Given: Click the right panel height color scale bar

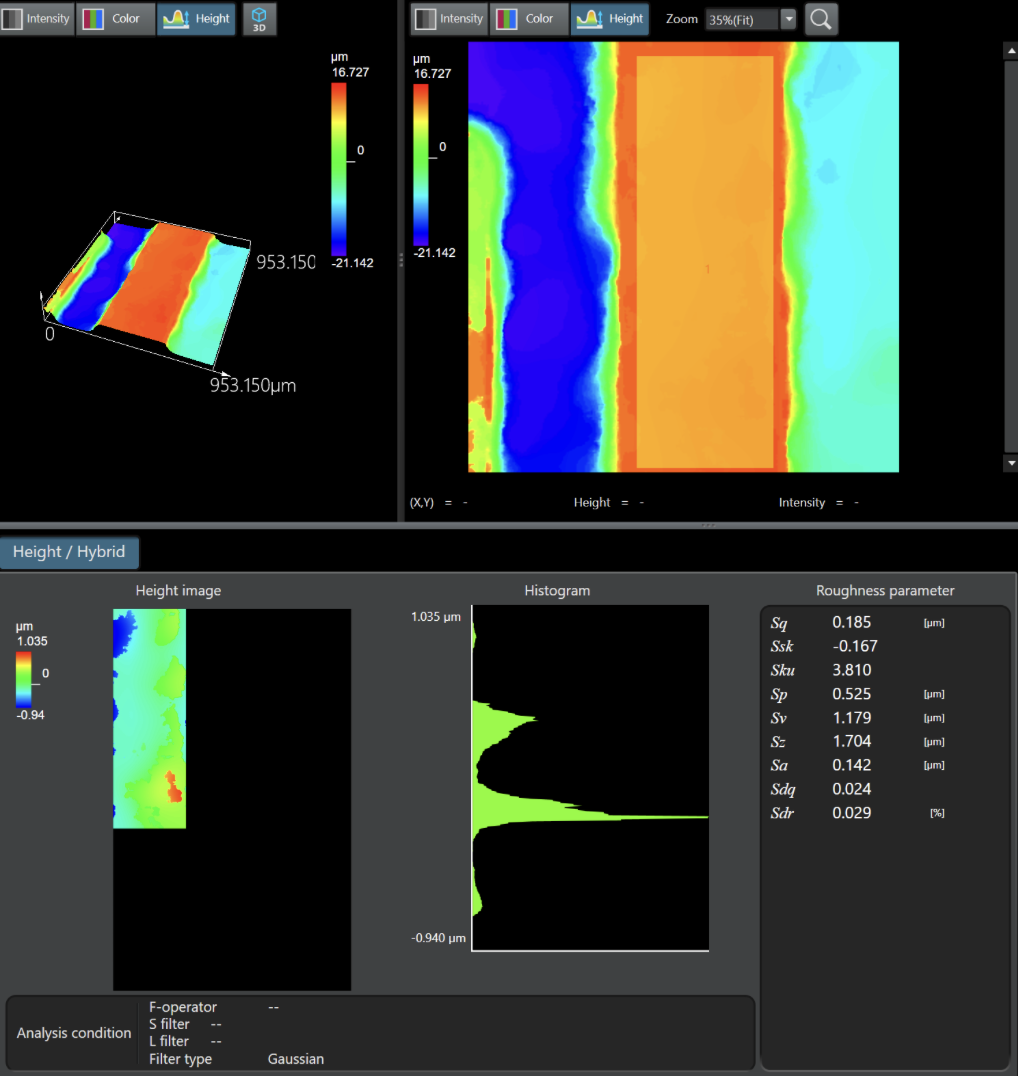Looking at the screenshot, I should [420, 165].
